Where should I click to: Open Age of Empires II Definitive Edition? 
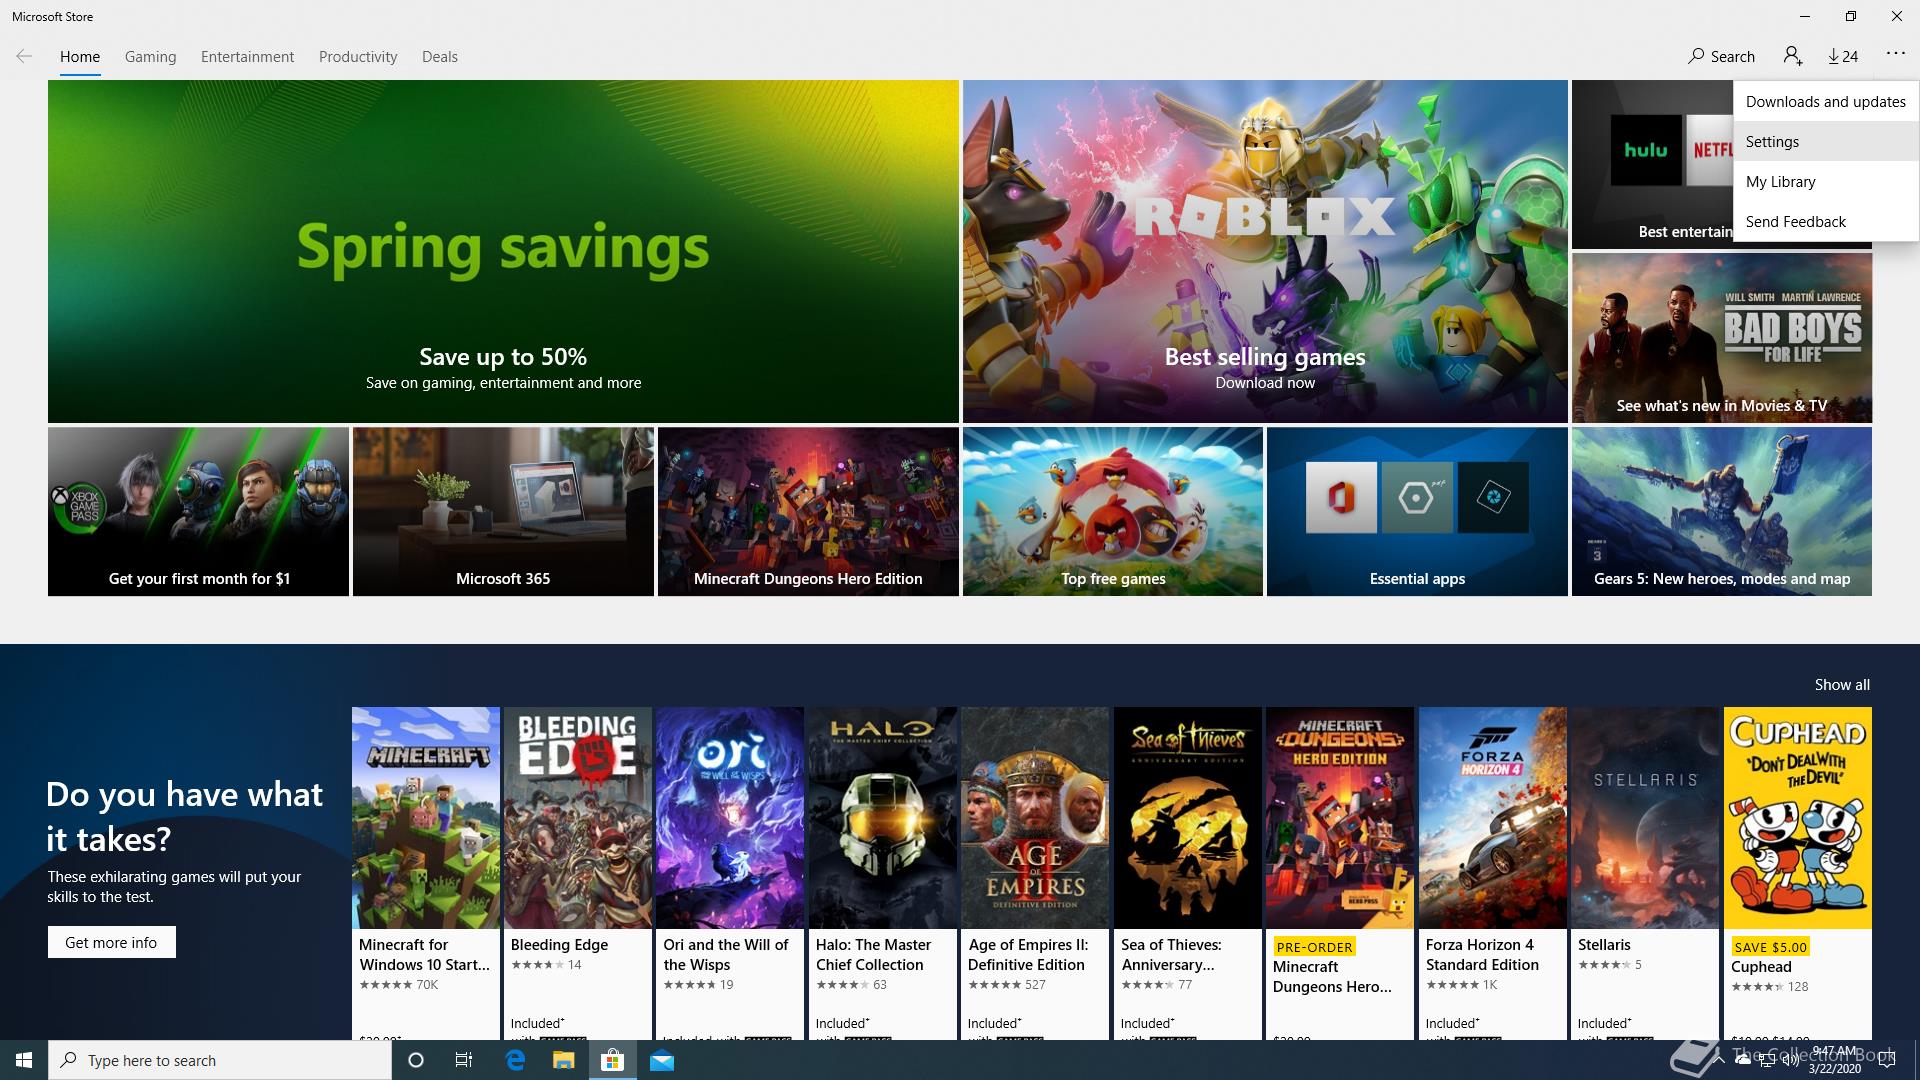1035,873
